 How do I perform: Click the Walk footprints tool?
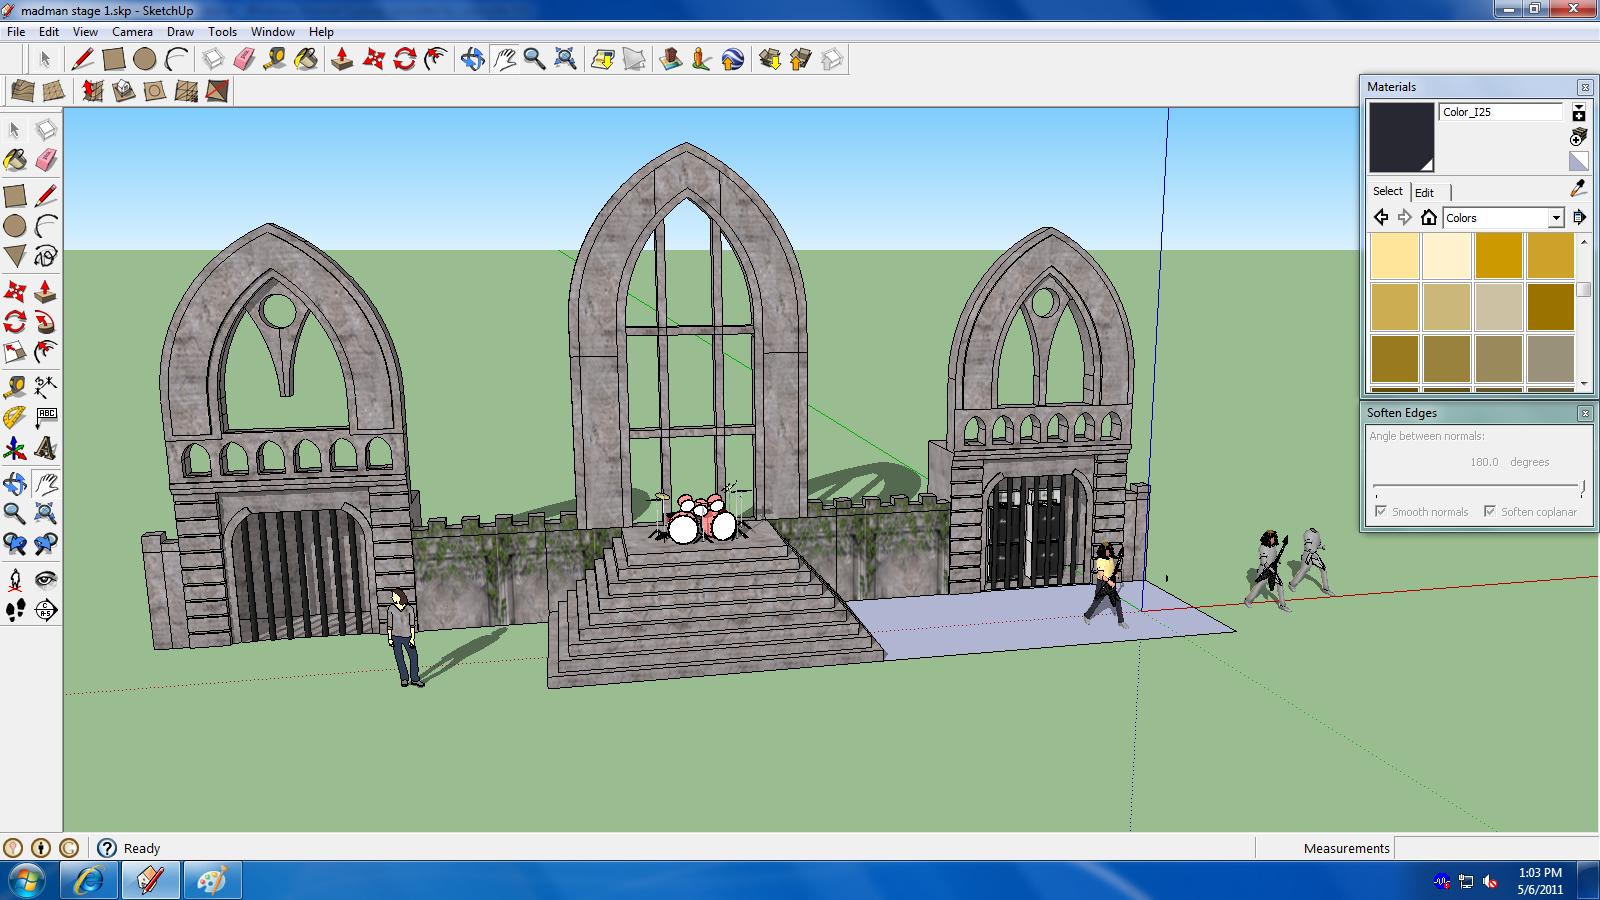(15, 610)
